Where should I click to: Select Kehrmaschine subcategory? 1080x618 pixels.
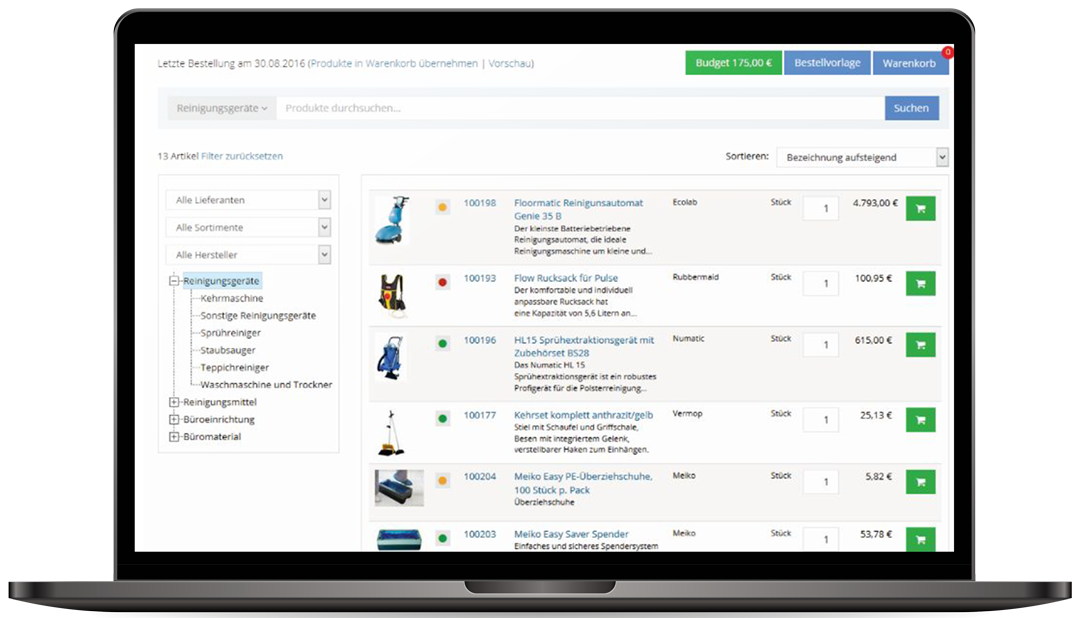231,299
